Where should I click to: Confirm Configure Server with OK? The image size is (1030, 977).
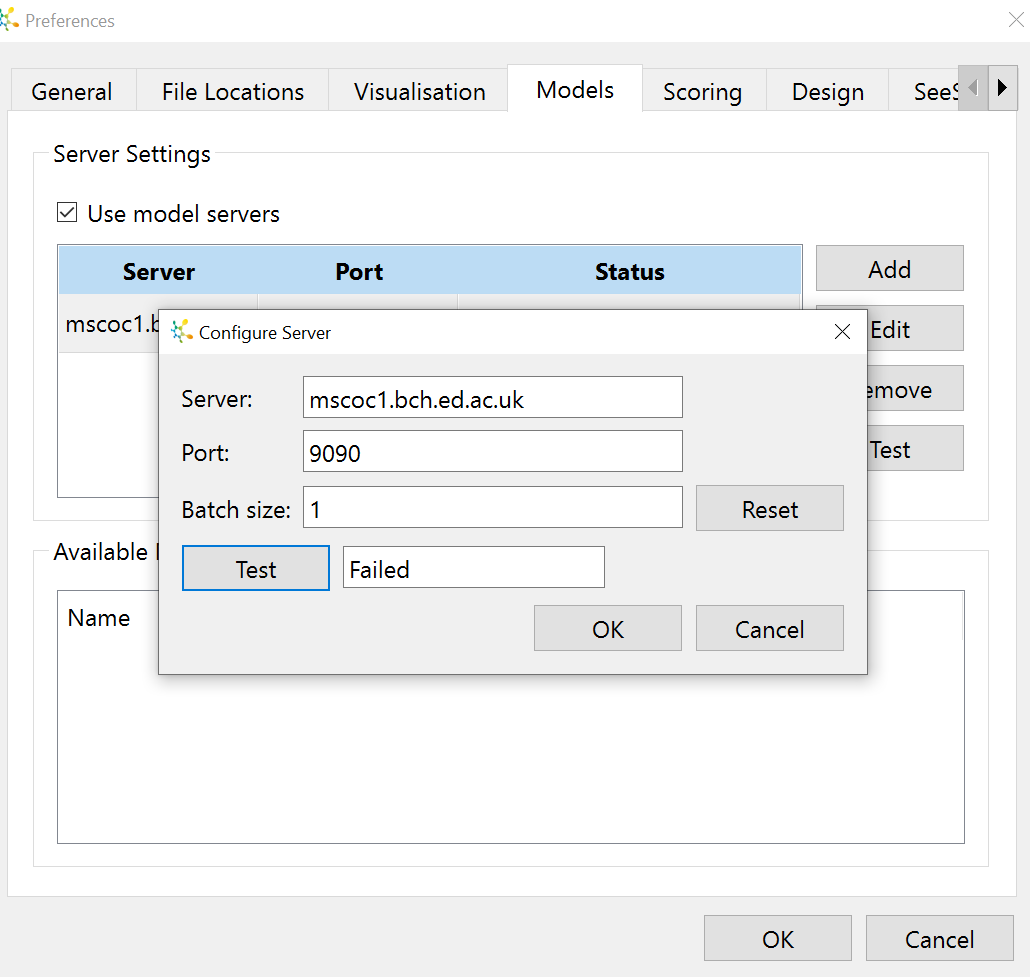pyautogui.click(x=607, y=629)
